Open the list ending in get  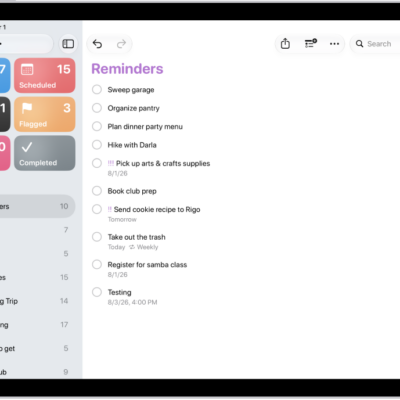37,348
